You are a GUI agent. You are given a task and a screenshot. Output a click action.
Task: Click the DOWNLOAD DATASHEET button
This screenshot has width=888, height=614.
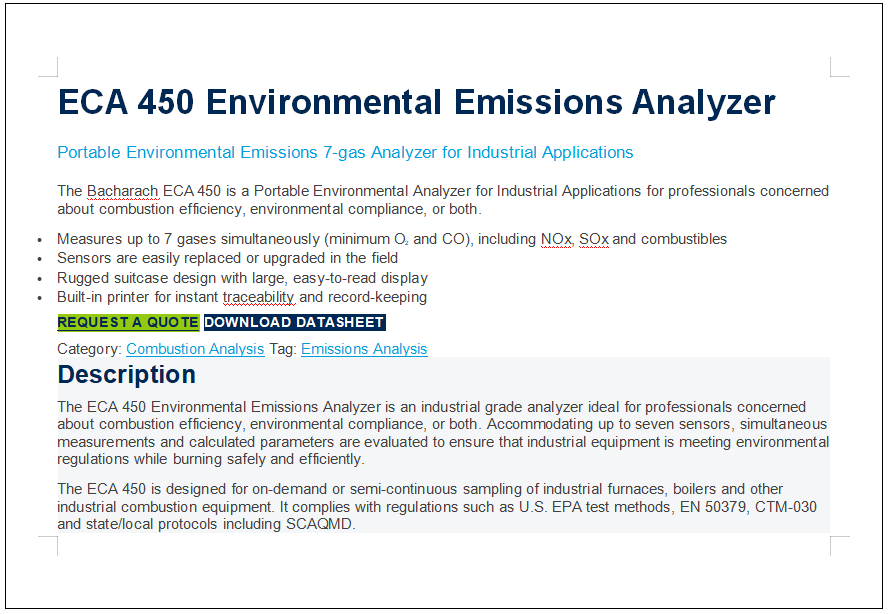pos(294,322)
